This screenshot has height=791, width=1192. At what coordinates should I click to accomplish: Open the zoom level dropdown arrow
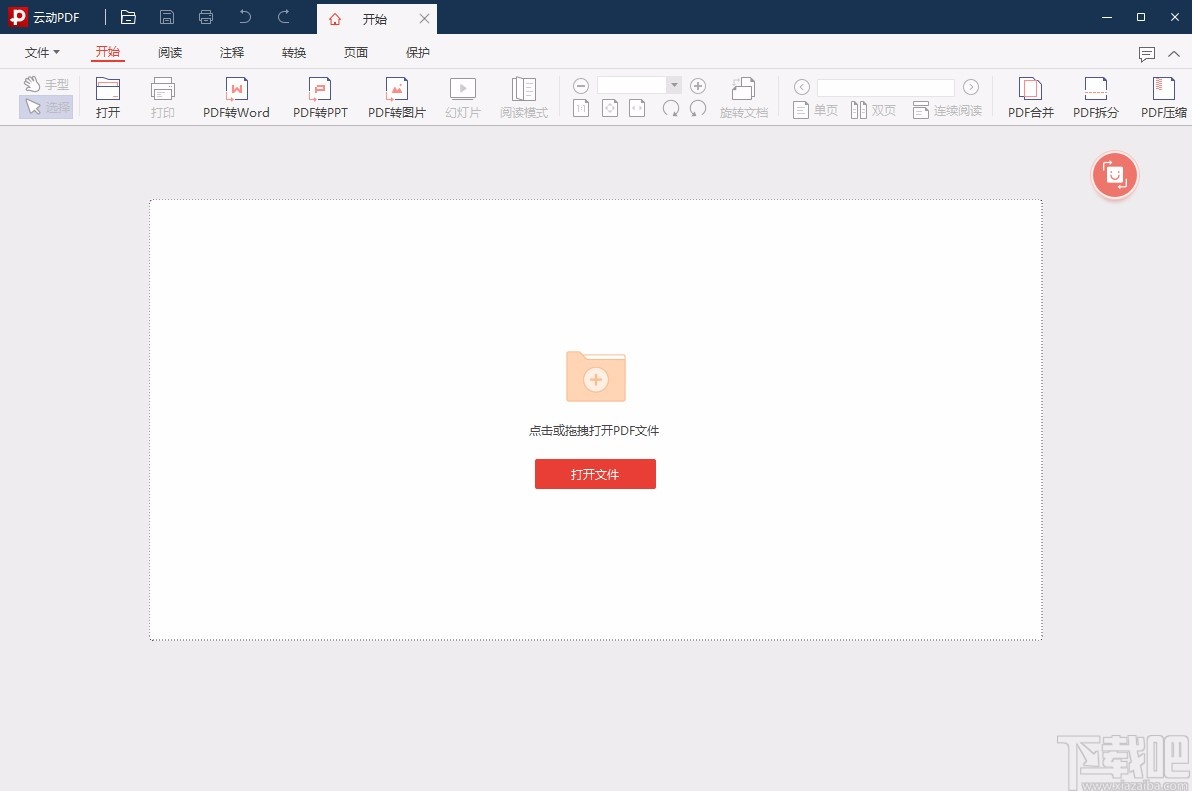coord(674,85)
